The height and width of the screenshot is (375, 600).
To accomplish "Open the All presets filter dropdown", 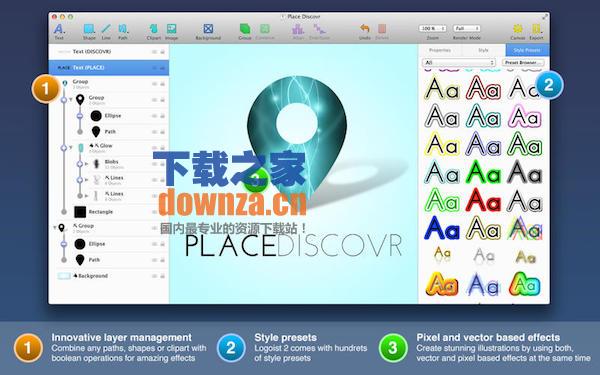I will click(458, 62).
